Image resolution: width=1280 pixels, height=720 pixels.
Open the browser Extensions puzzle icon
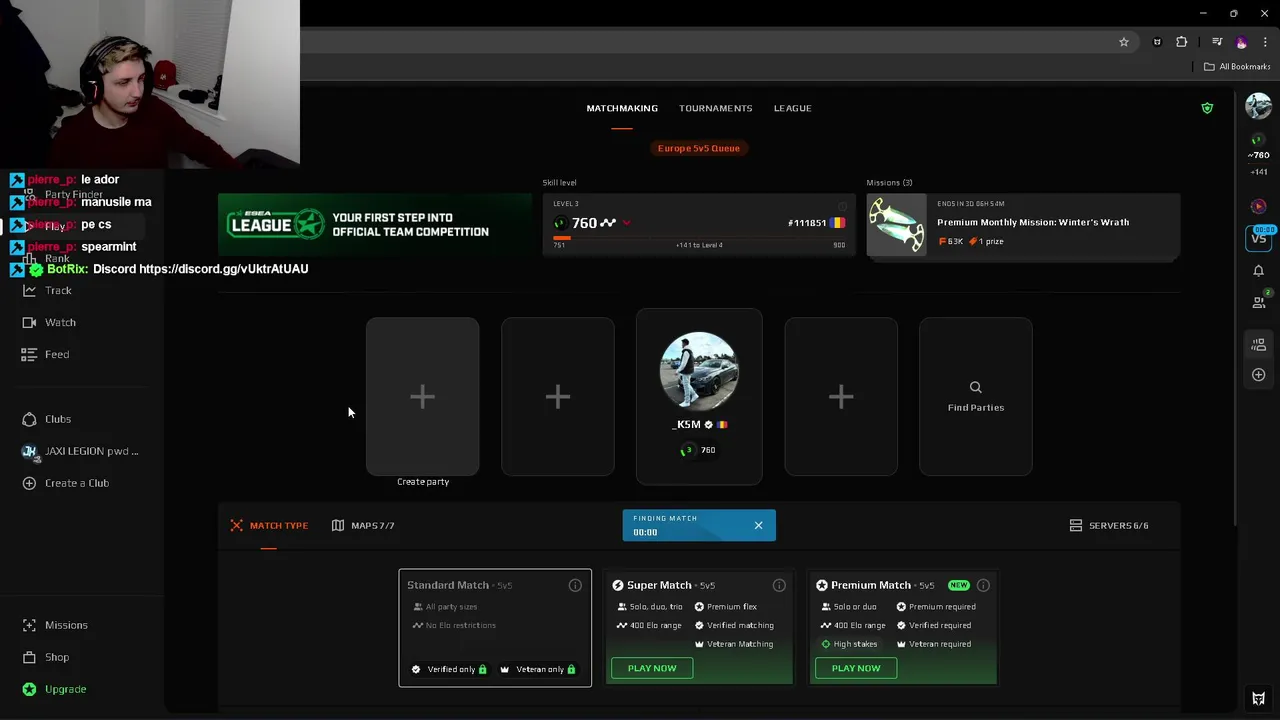tap(1182, 42)
